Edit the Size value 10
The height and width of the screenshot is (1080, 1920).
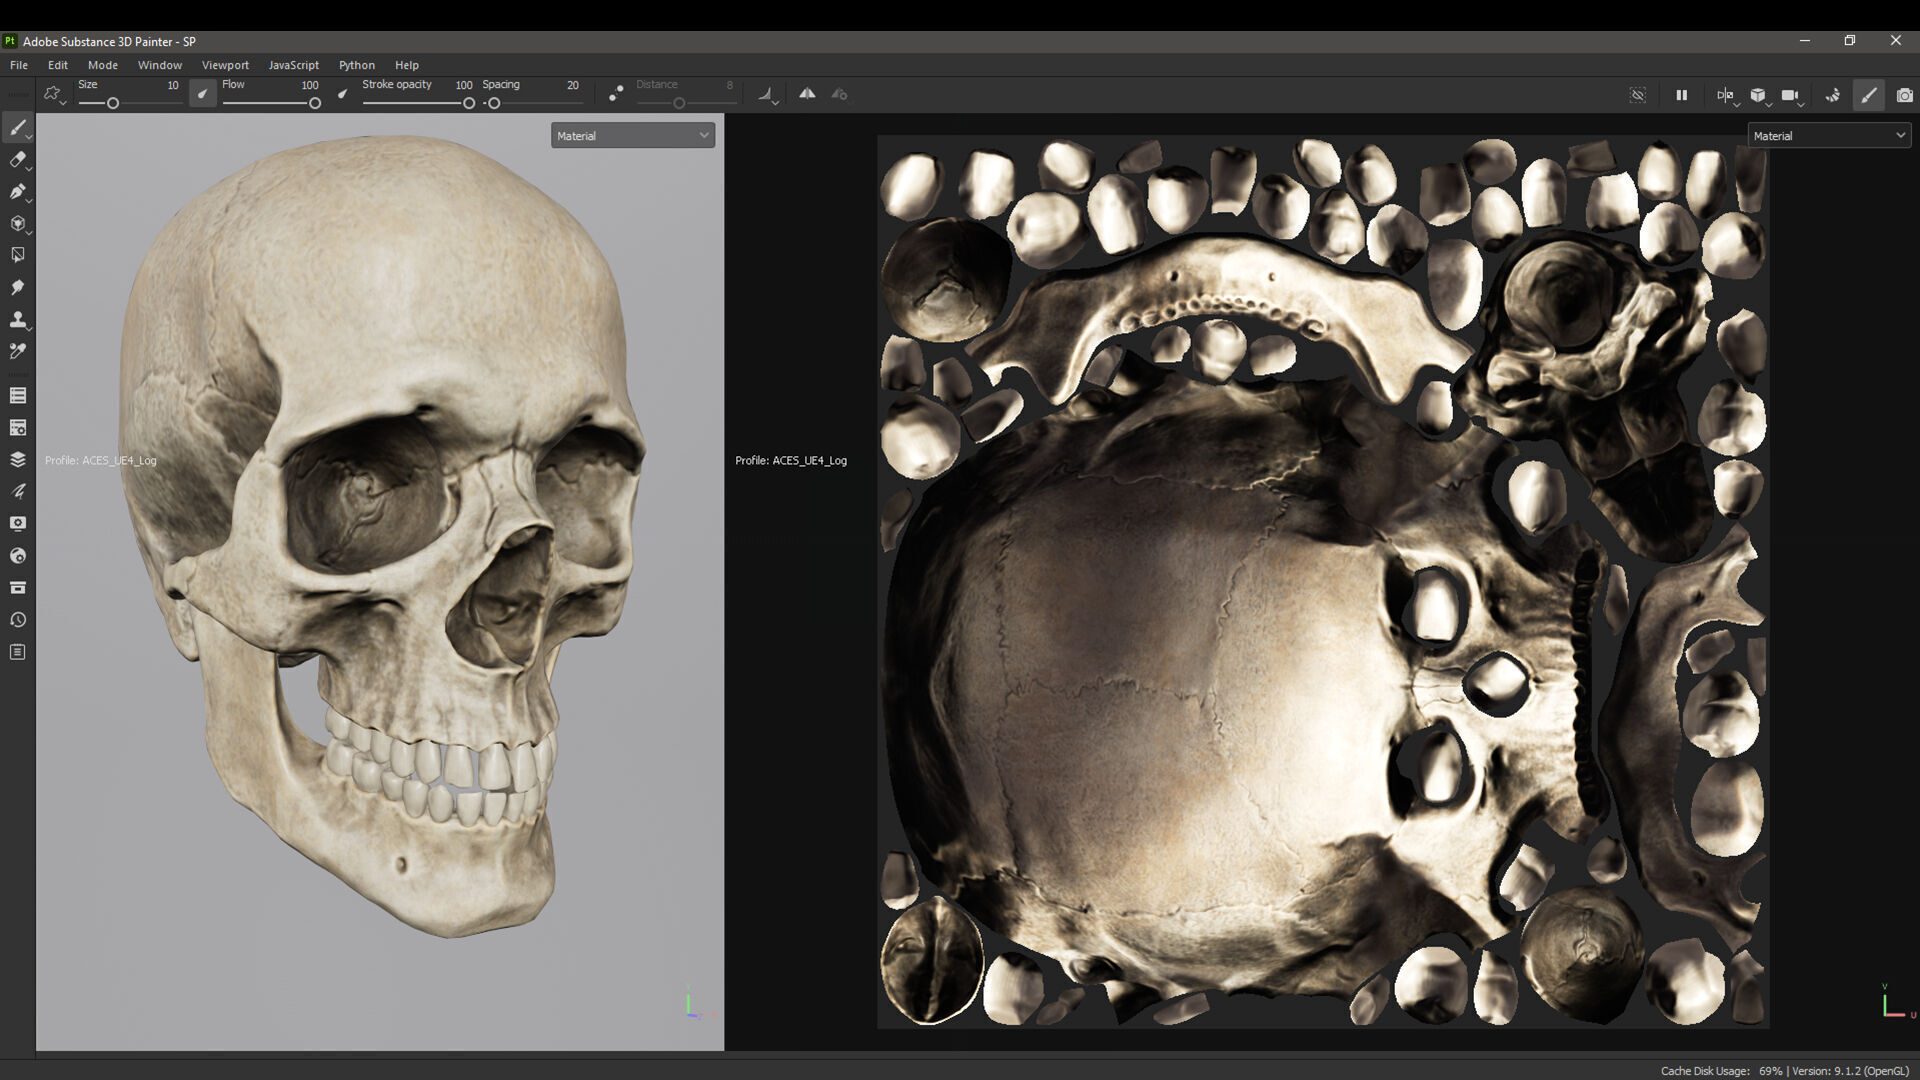[173, 85]
